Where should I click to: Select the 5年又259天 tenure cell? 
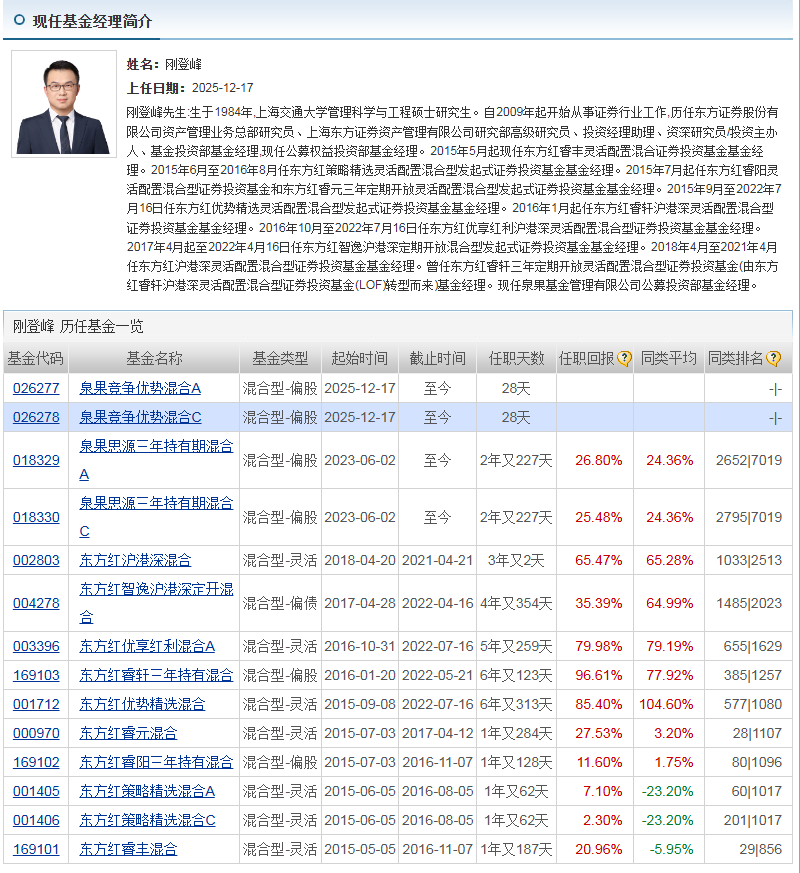click(x=516, y=646)
